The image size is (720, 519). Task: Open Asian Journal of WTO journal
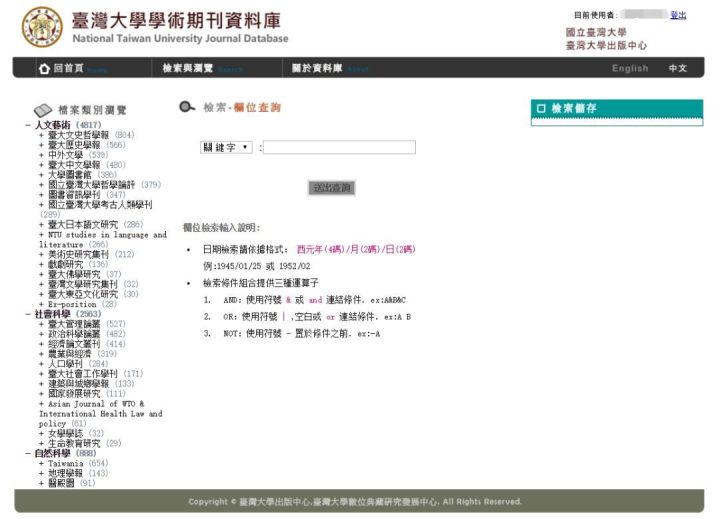pos(101,414)
